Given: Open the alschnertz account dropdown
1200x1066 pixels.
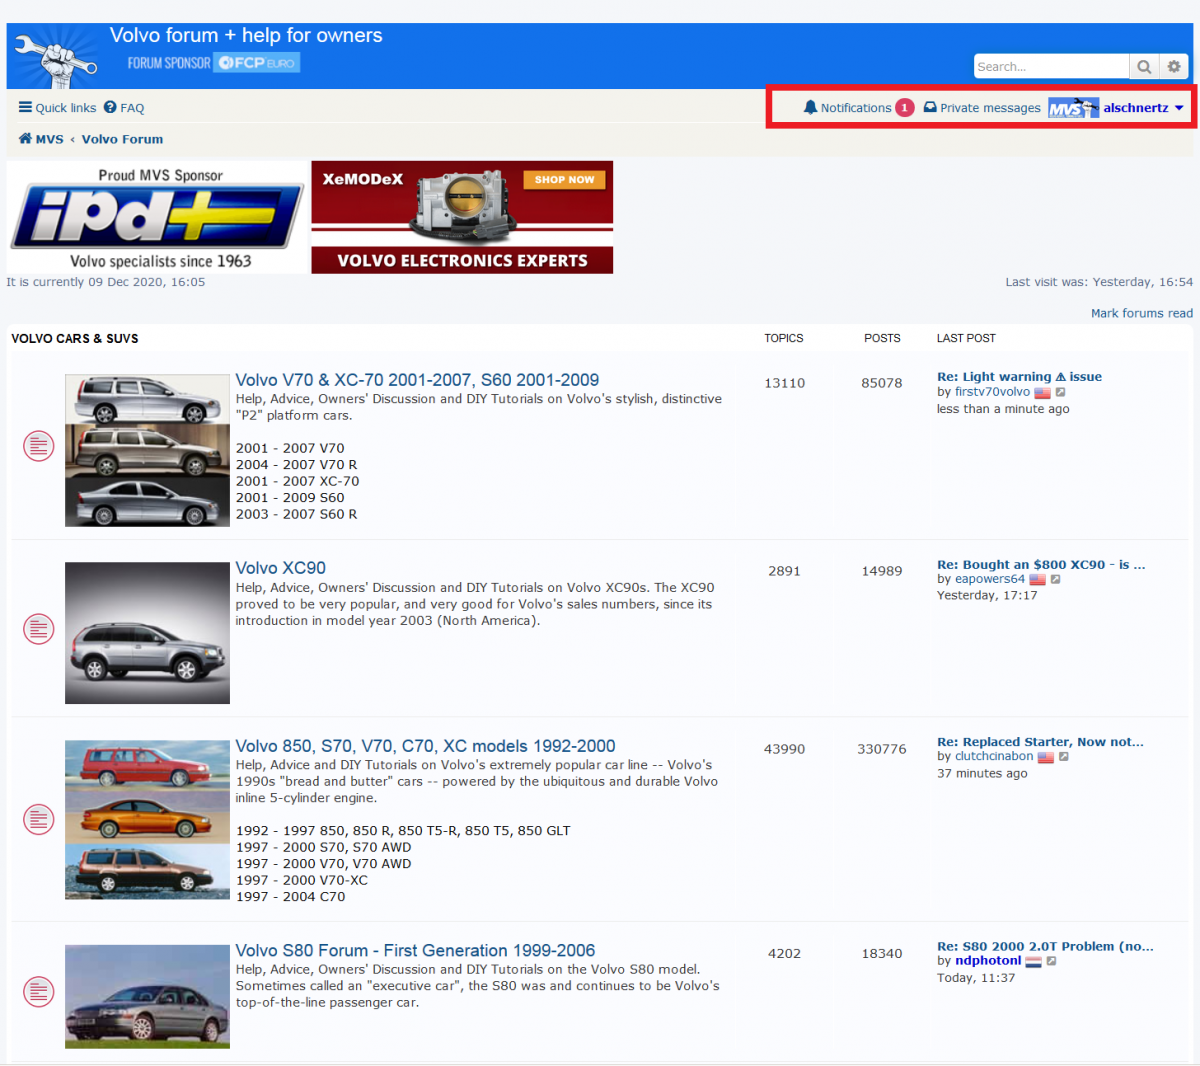Looking at the screenshot, I should pos(1136,107).
